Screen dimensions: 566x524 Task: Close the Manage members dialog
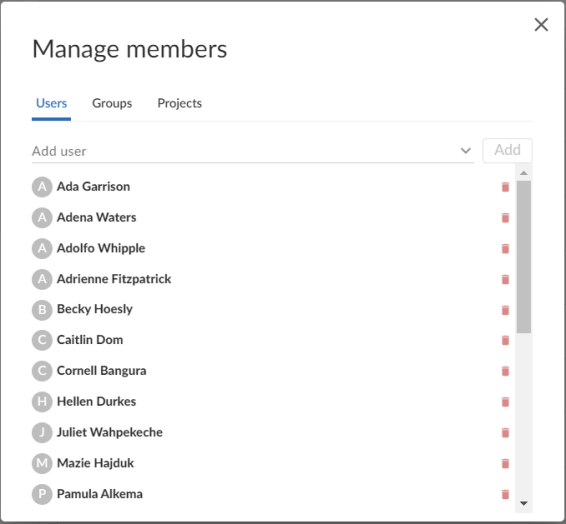click(541, 25)
